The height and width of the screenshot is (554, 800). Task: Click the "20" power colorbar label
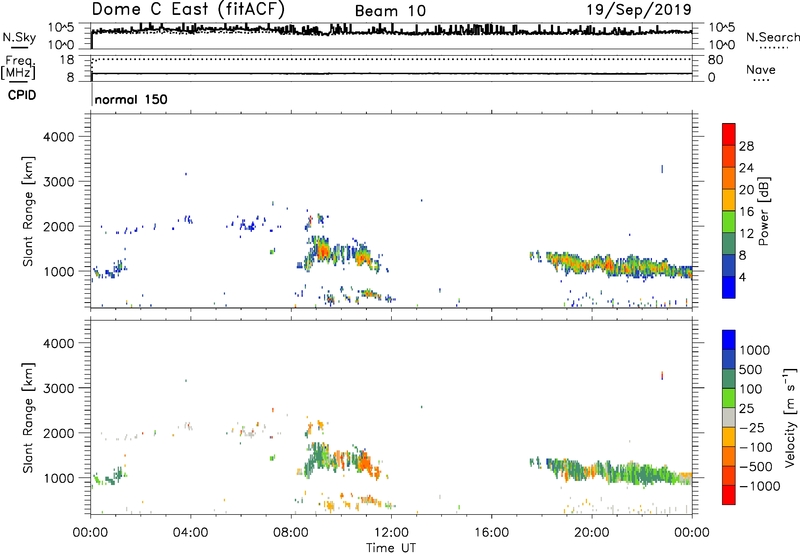[x=746, y=190]
